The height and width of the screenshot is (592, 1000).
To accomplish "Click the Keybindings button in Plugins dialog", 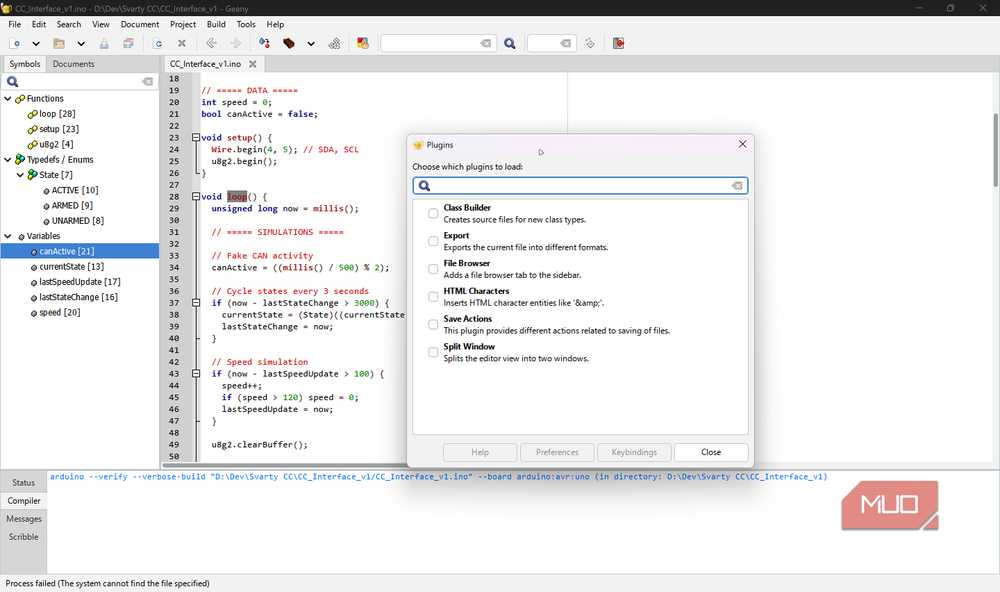I will point(634,452).
